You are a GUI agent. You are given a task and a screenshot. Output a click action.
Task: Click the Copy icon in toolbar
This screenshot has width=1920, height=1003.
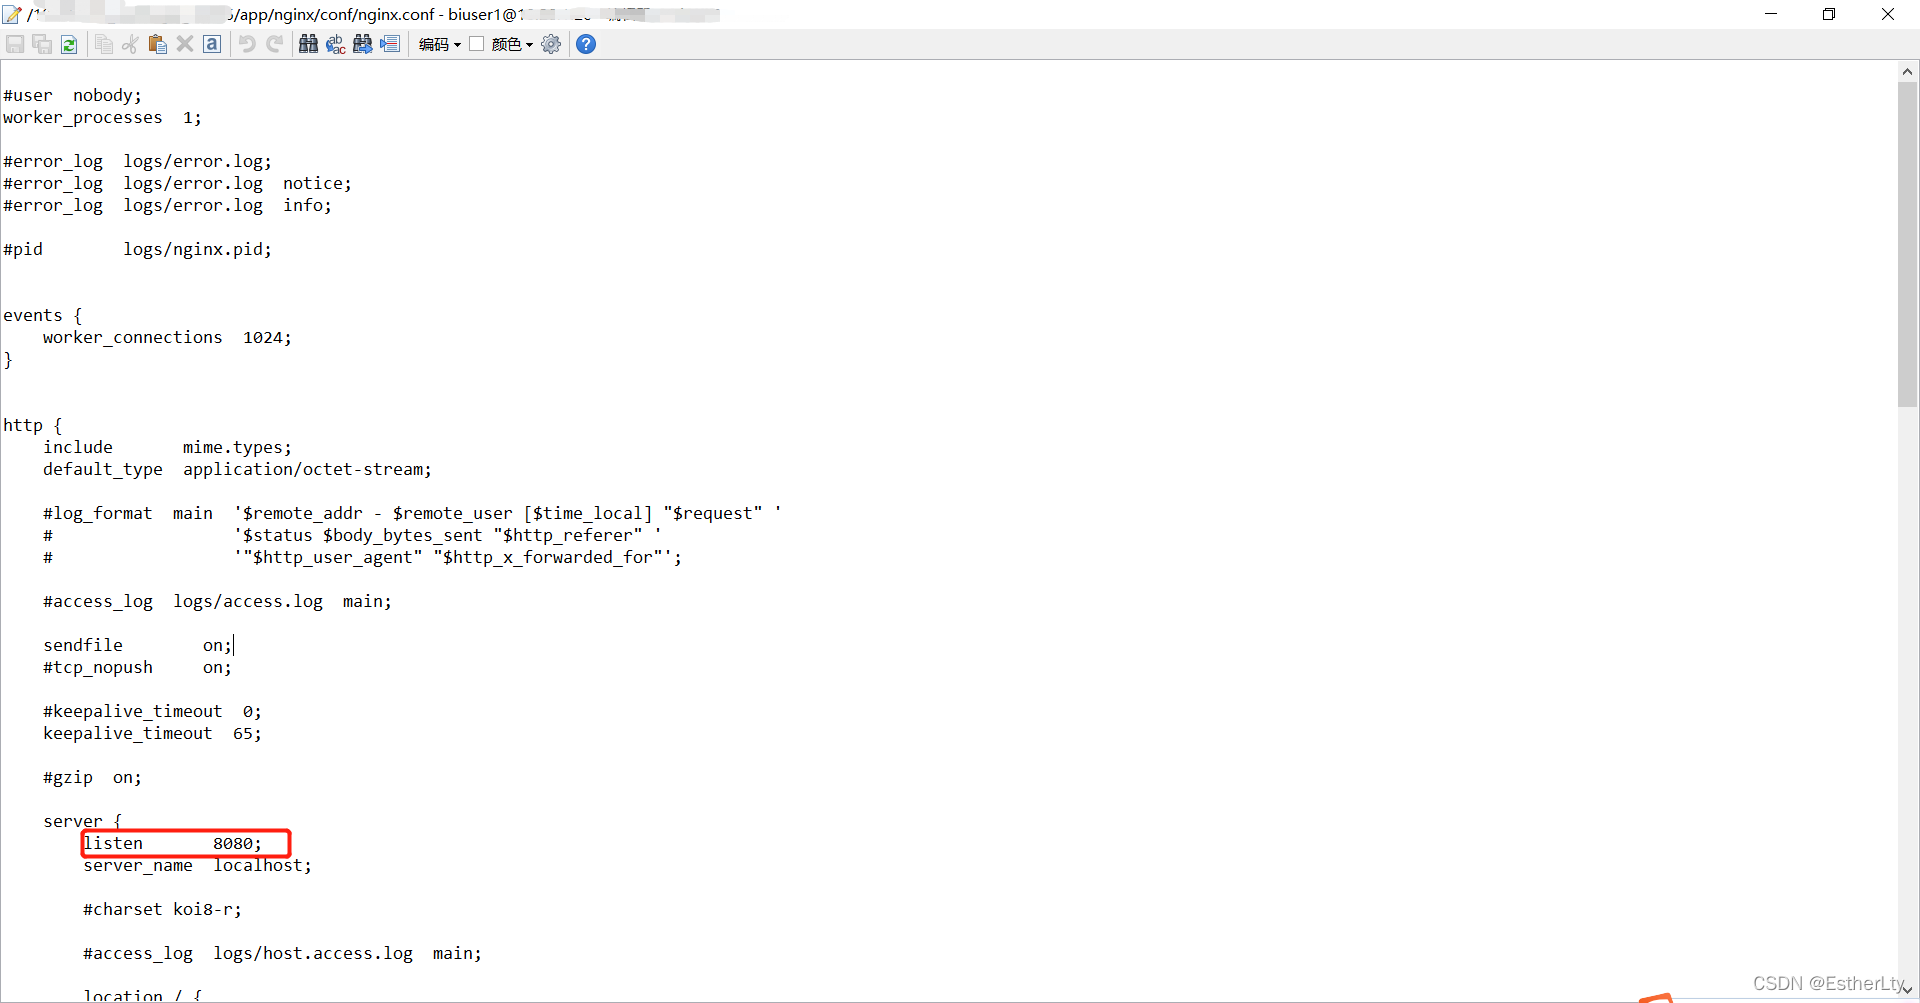pyautogui.click(x=104, y=44)
